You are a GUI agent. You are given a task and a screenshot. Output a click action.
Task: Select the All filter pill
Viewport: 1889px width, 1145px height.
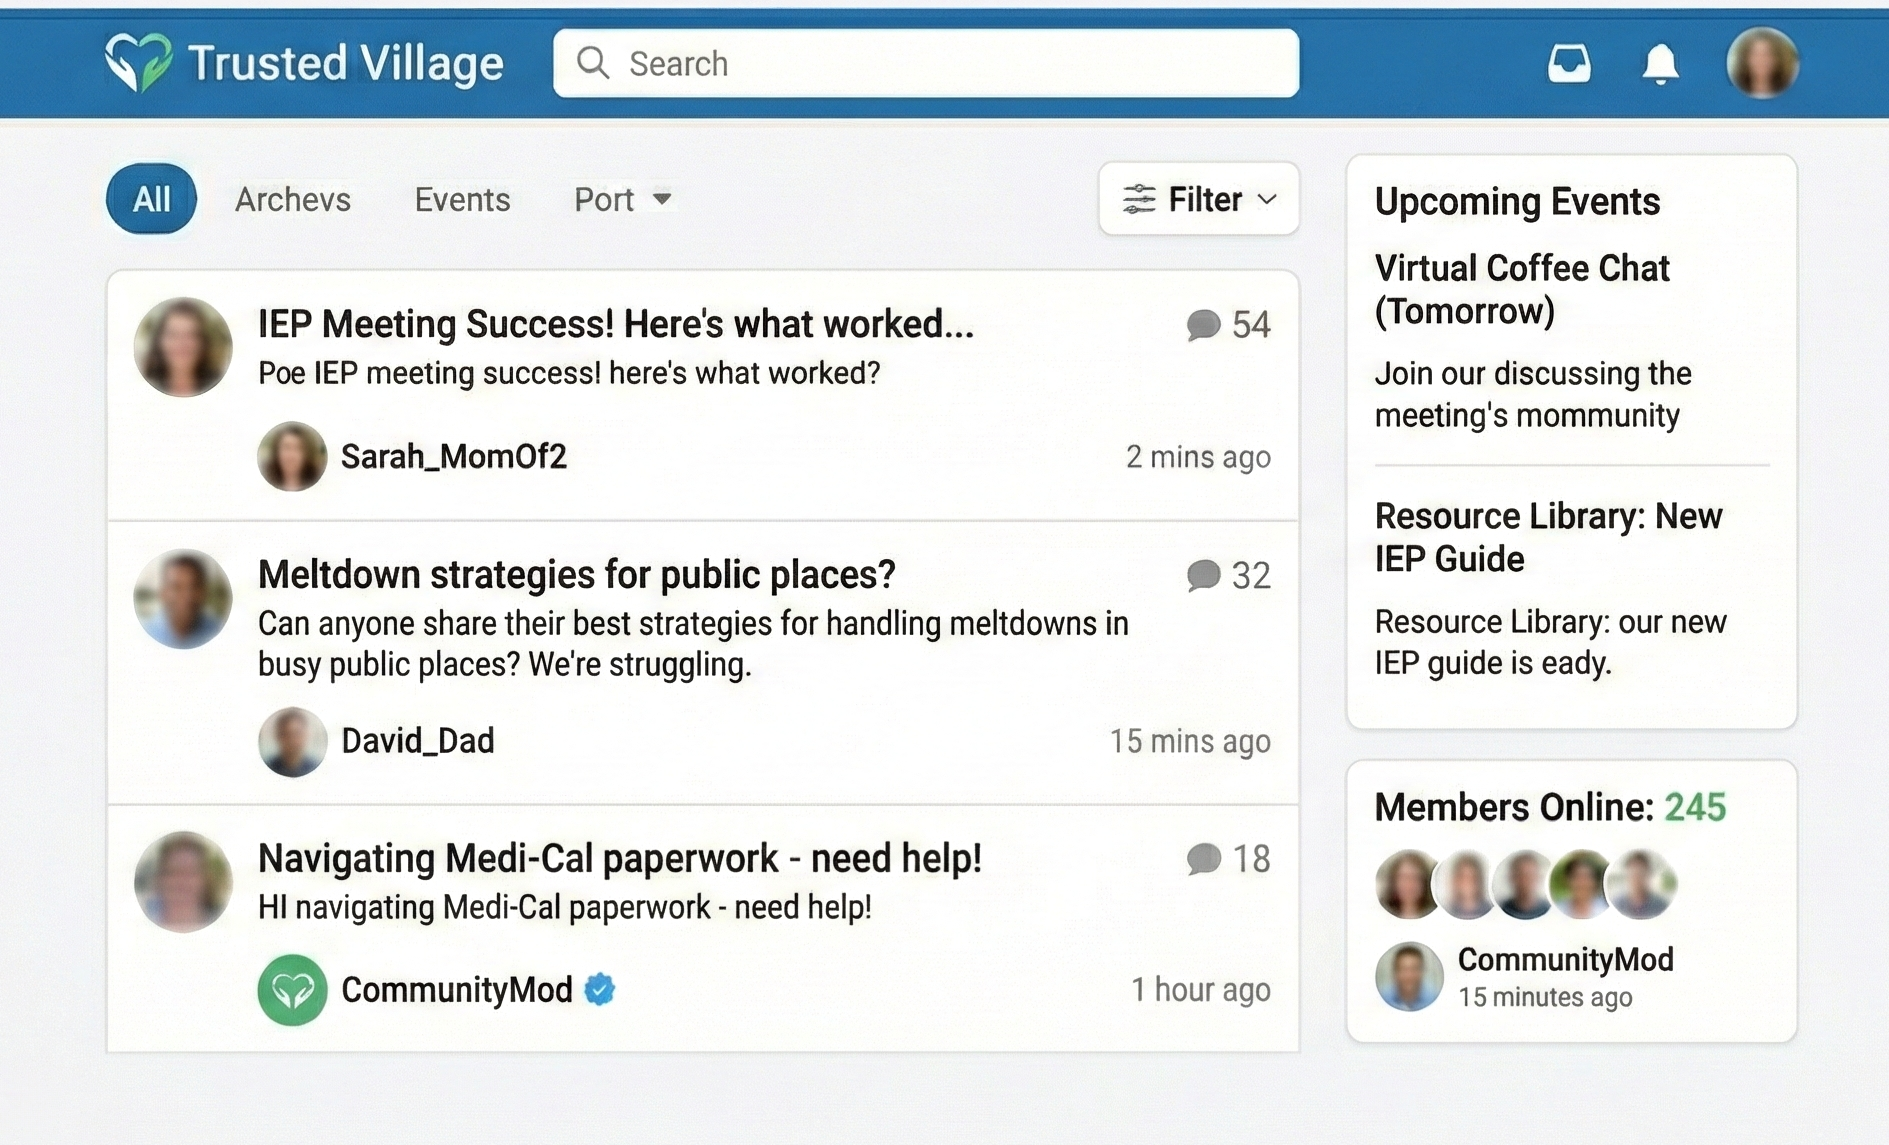click(151, 198)
